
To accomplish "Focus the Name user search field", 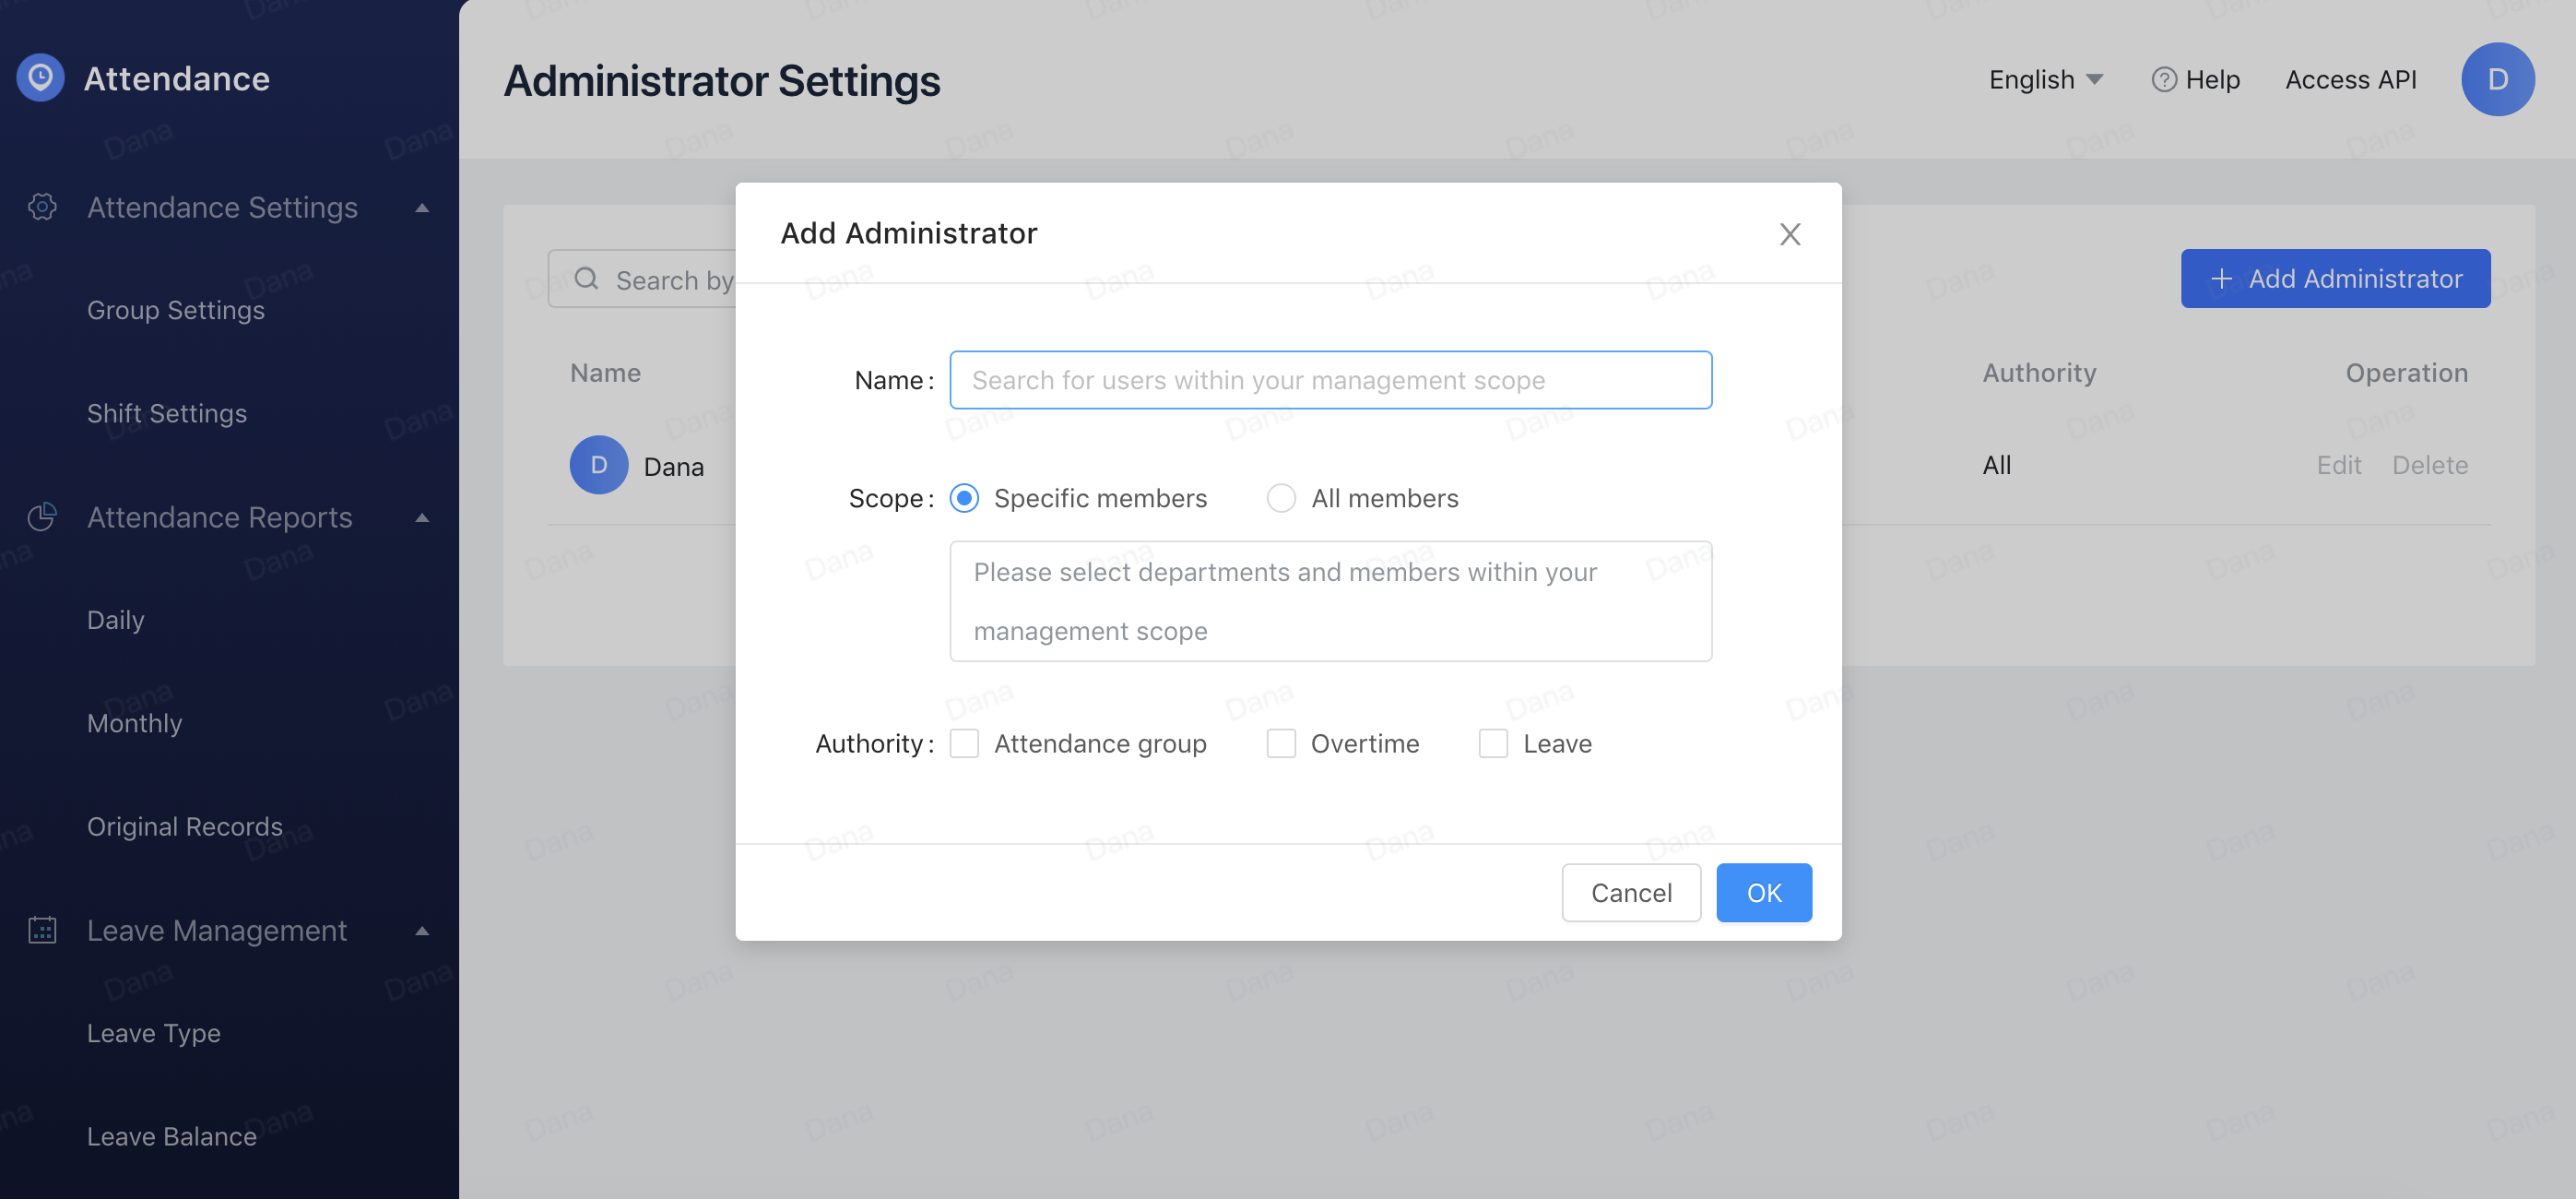I will point(1330,380).
